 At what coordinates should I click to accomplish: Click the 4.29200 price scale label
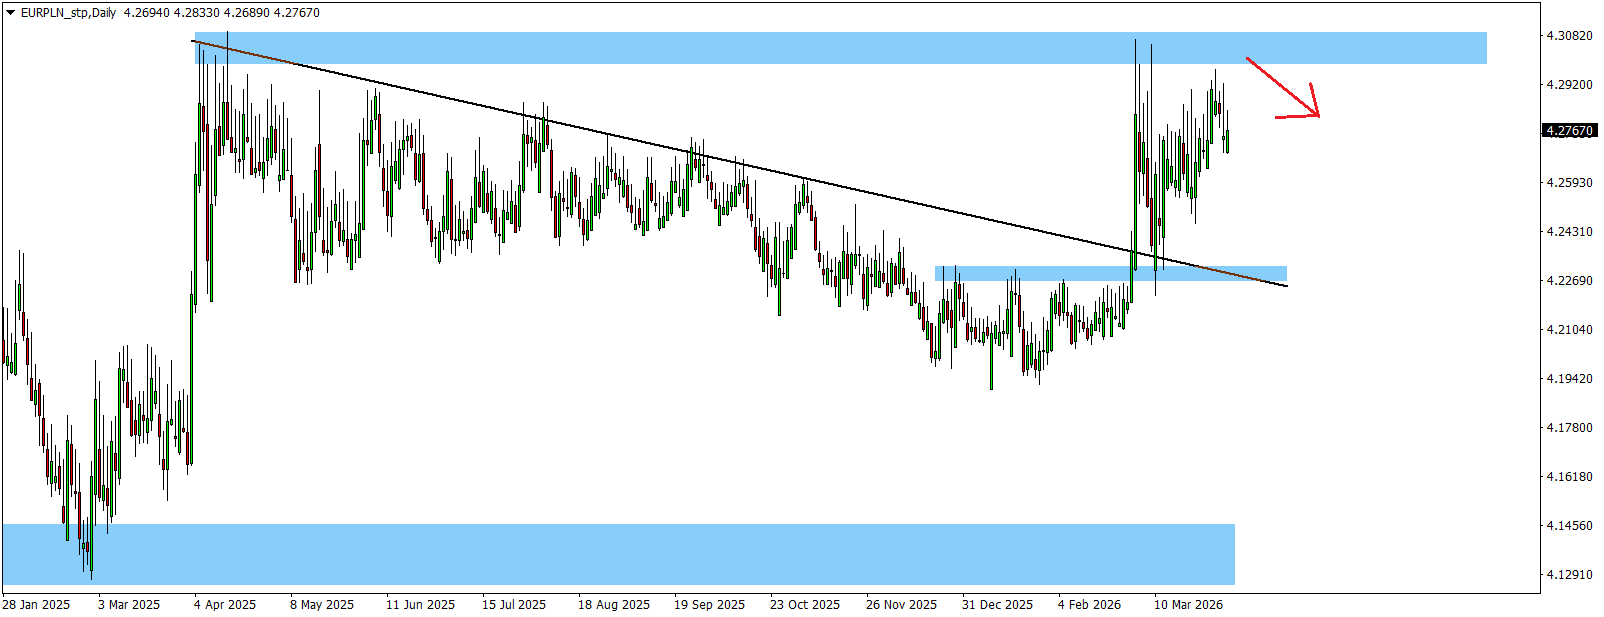1569,85
